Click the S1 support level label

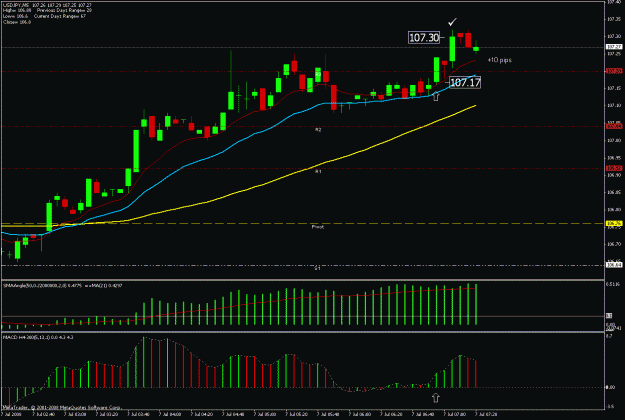click(318, 268)
